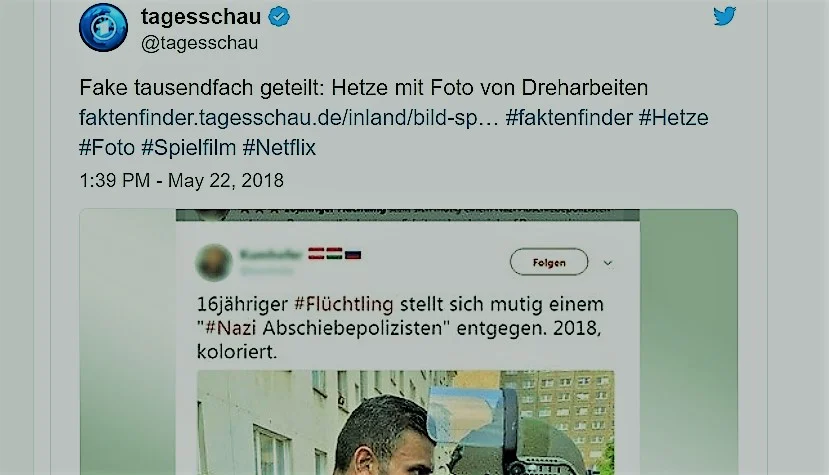
Task: Open the faktenfinder.tagesschau.de article link
Action: 289,117
